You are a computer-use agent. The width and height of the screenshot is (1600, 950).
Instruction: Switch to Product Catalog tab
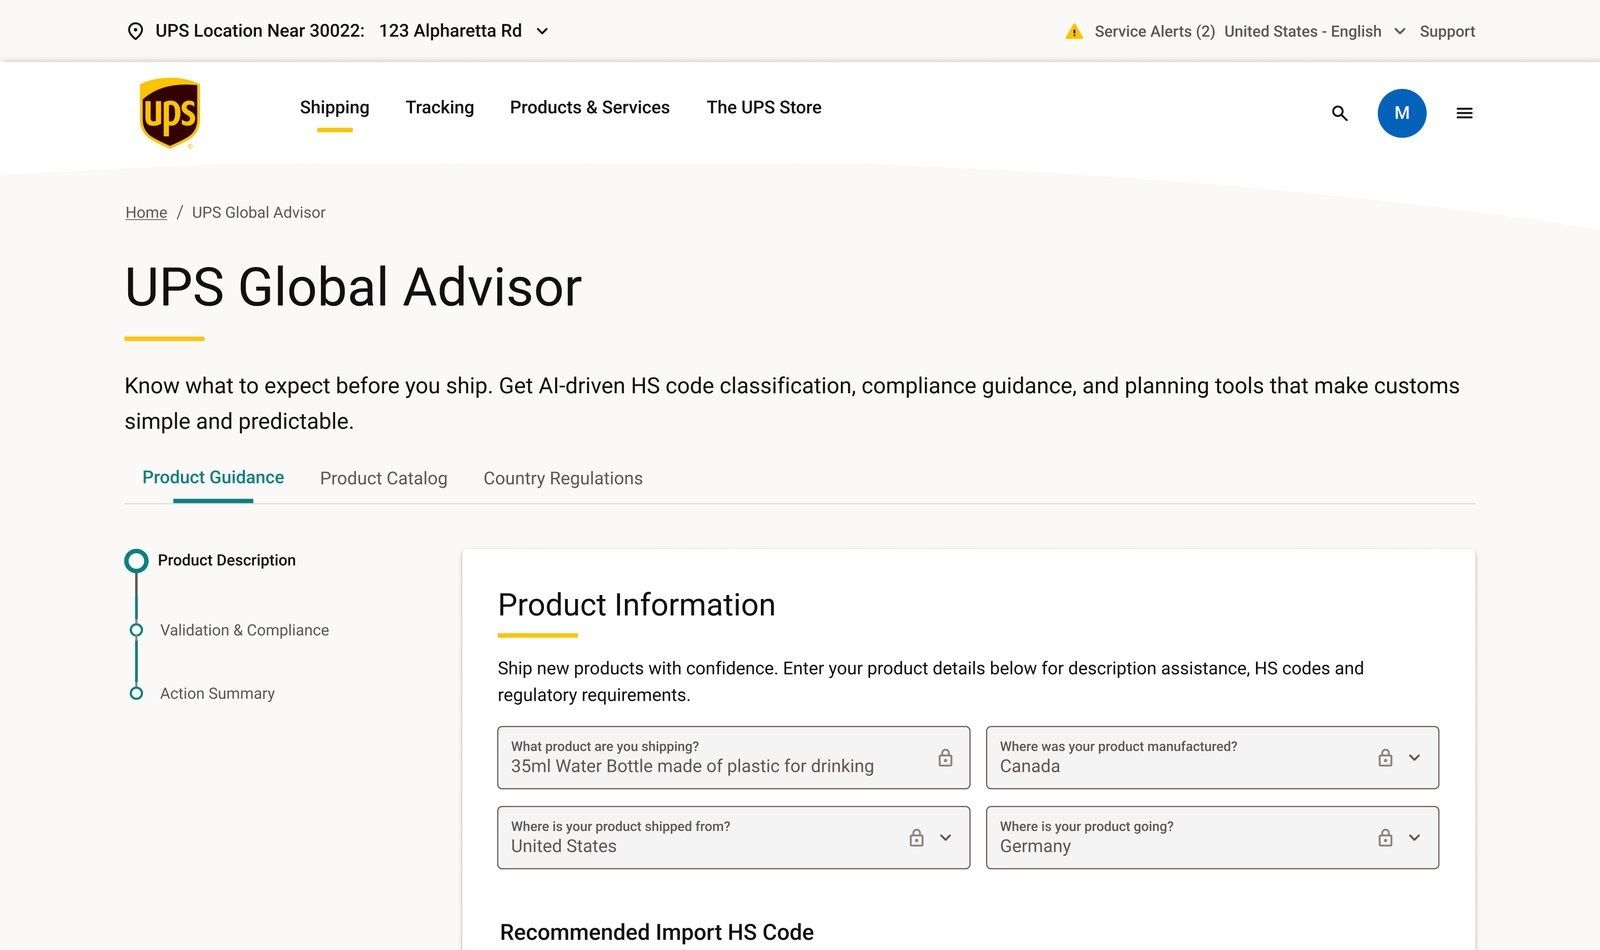click(384, 478)
